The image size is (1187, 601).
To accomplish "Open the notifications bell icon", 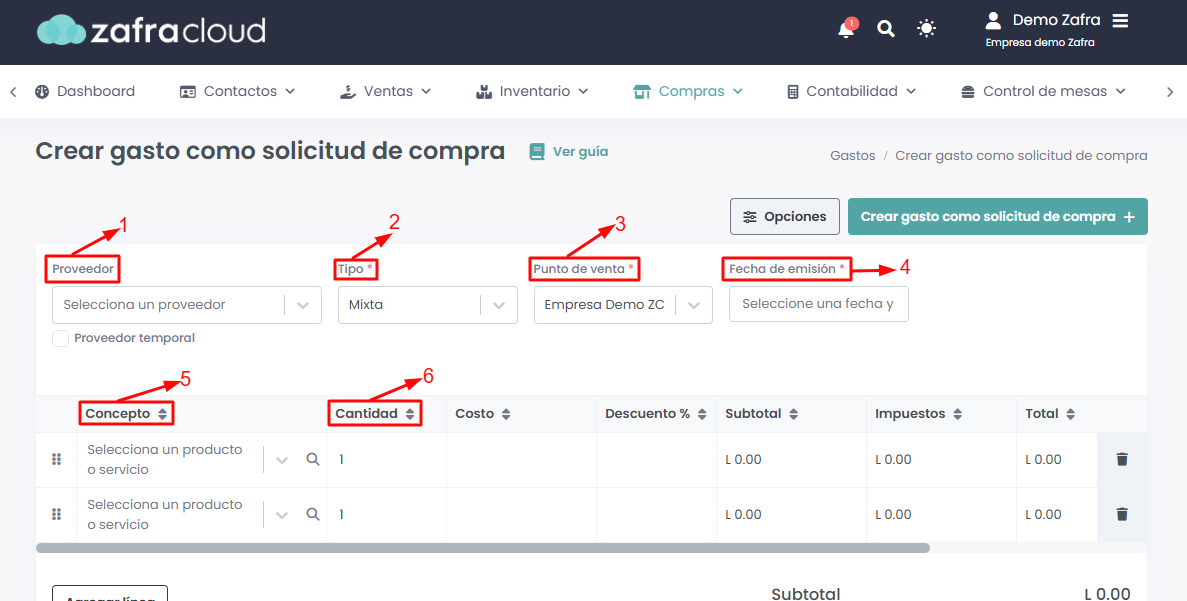I will click(846, 30).
